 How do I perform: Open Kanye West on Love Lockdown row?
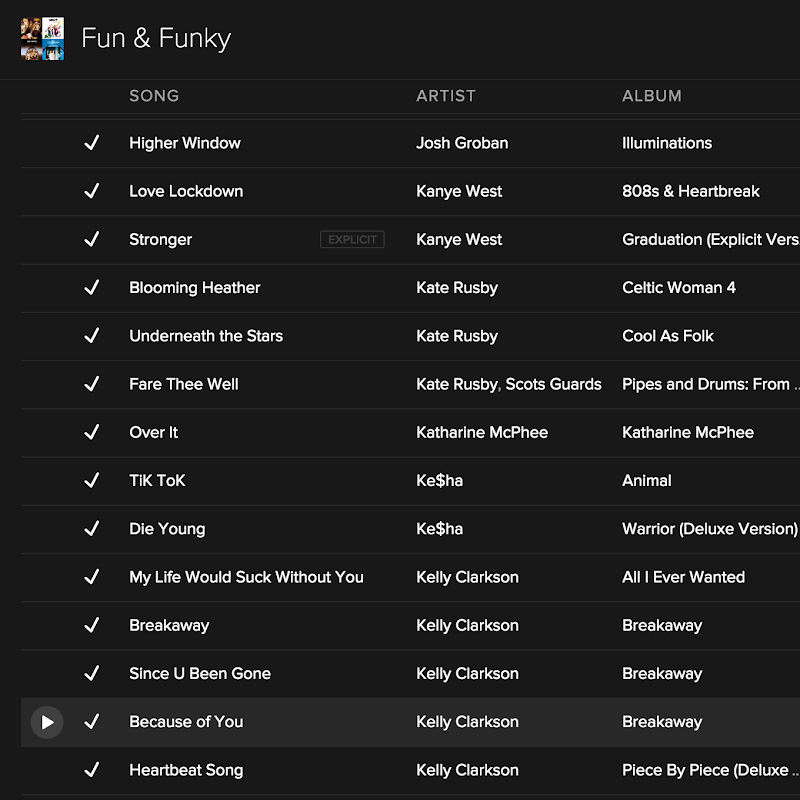tap(459, 191)
